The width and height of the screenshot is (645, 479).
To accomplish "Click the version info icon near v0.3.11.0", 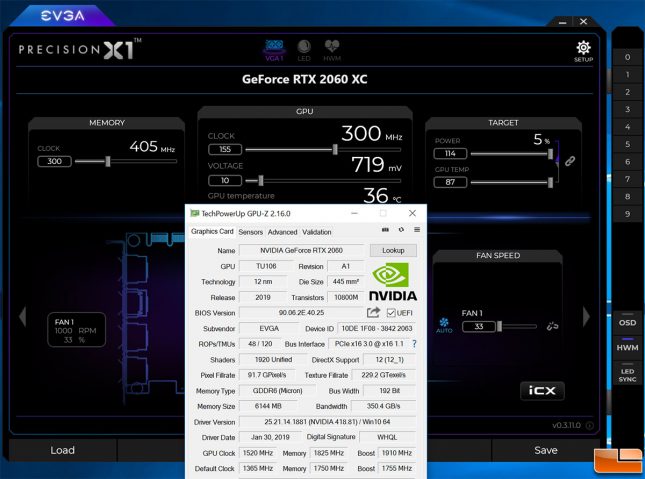I will [589, 426].
